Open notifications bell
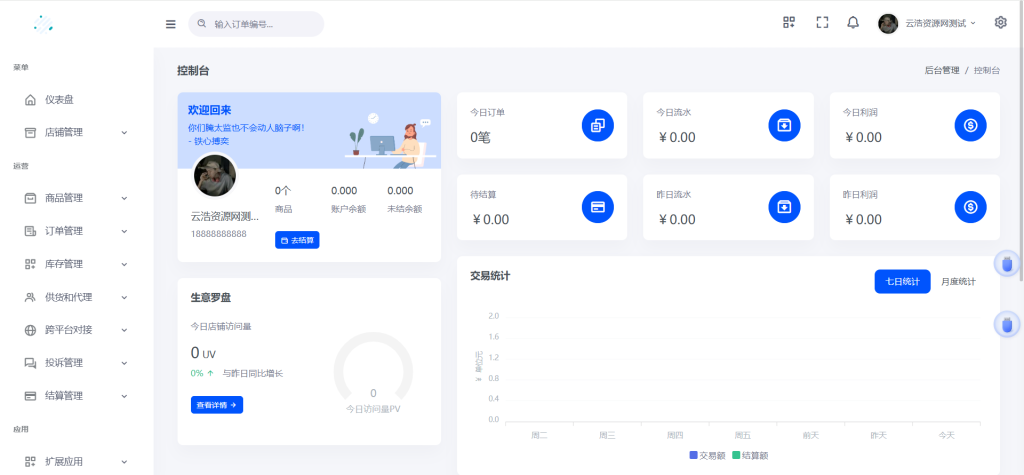 click(x=853, y=23)
